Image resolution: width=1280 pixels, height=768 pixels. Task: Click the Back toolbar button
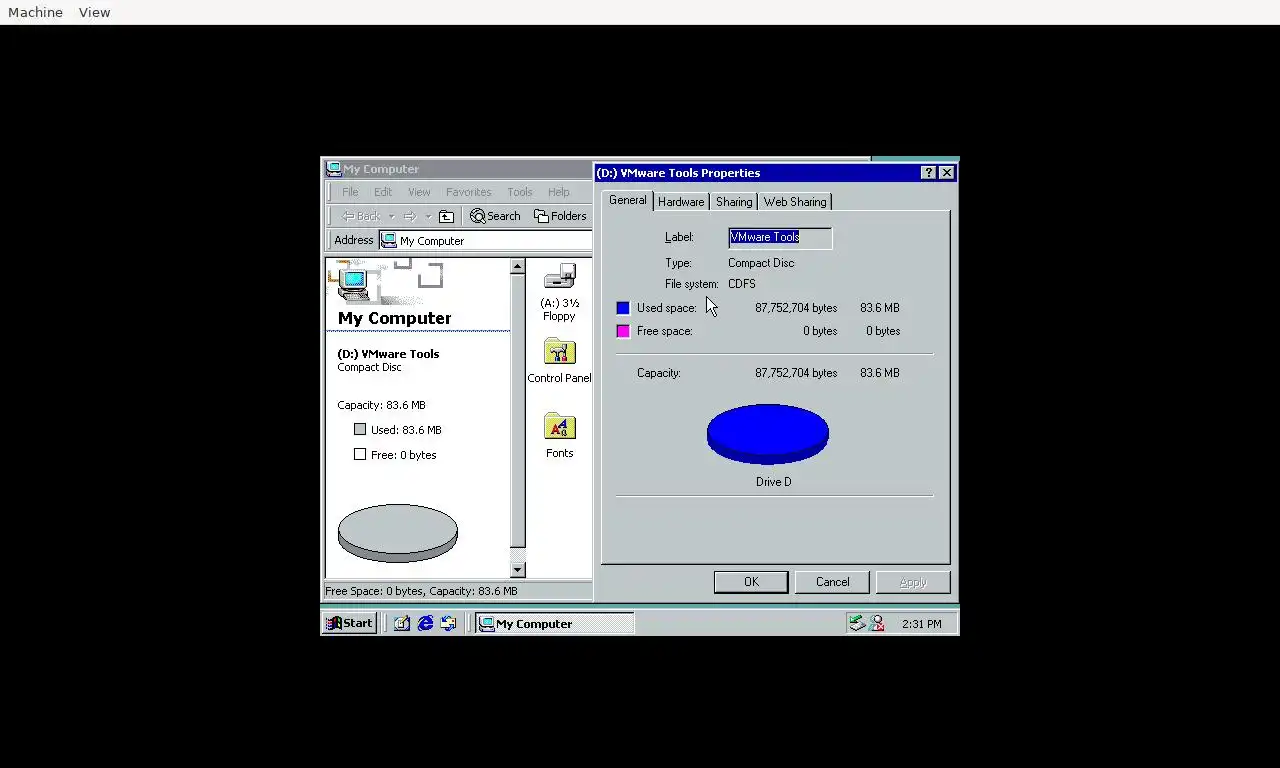tap(361, 216)
